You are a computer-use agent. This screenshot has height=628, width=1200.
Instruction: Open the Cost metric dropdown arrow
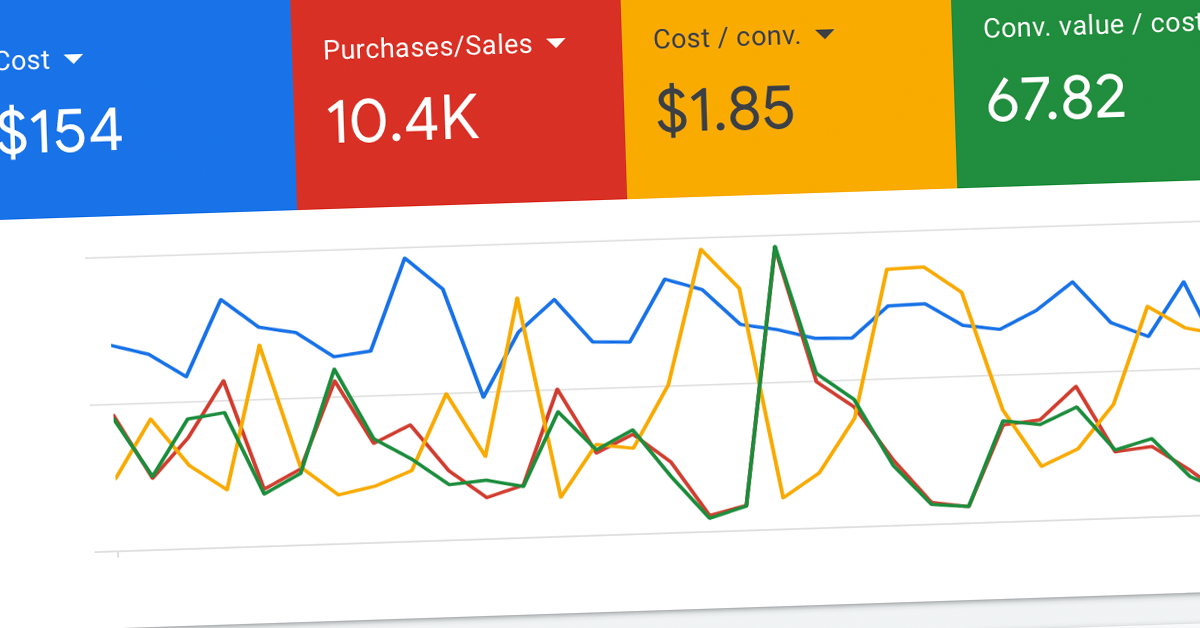click(74, 59)
